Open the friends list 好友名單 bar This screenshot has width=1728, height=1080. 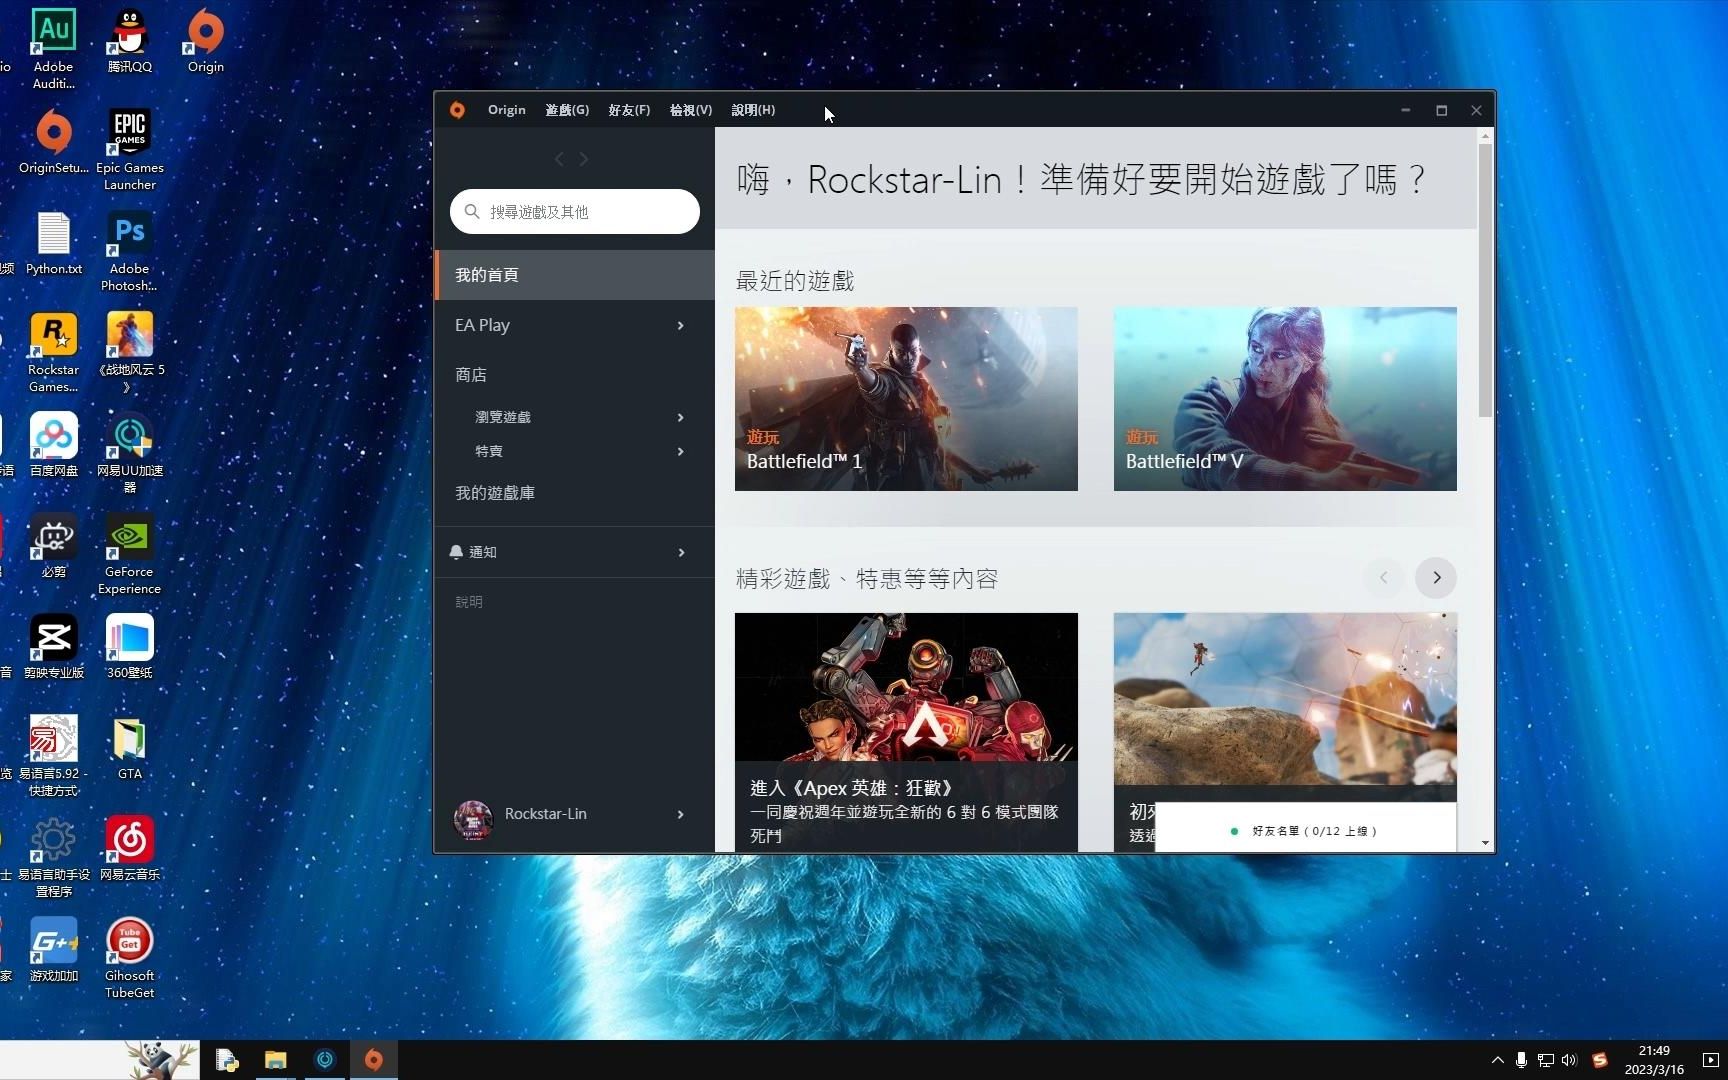(x=1305, y=830)
